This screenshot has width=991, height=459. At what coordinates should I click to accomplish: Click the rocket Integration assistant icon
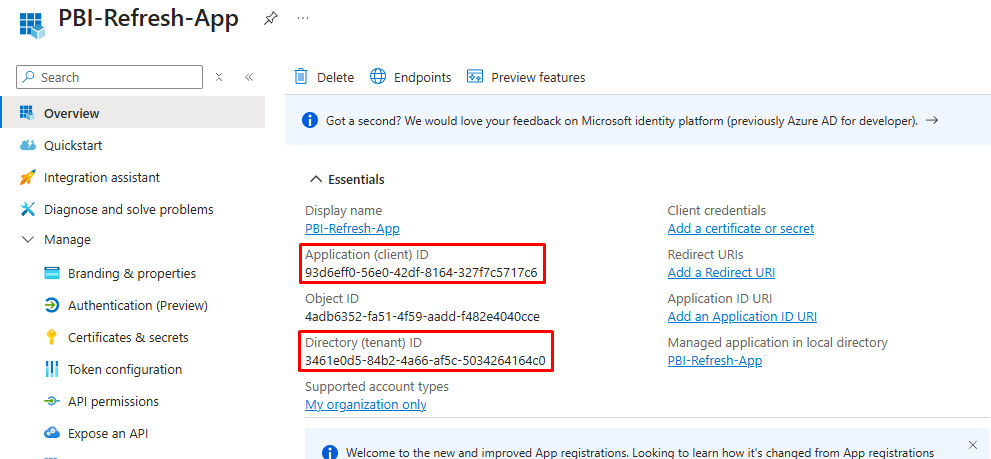[27, 178]
